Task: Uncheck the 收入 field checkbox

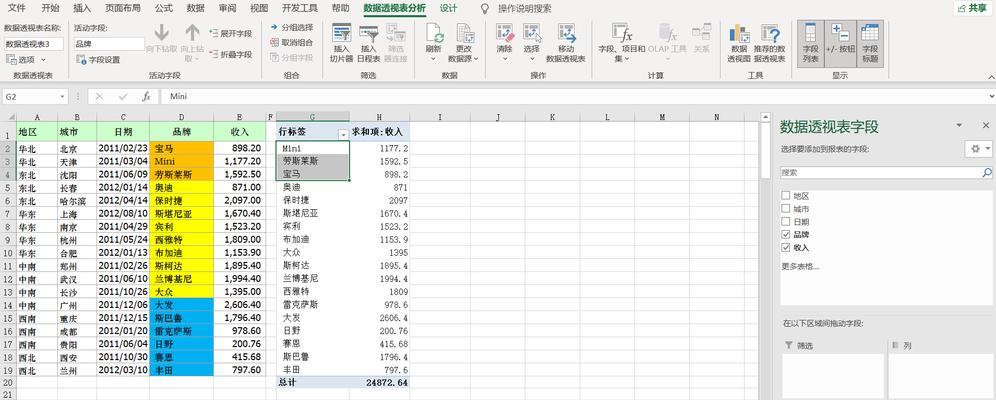Action: click(x=786, y=247)
